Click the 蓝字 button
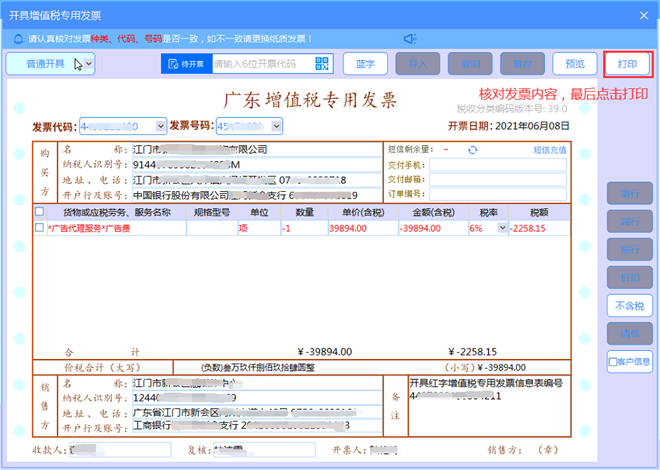 365,64
